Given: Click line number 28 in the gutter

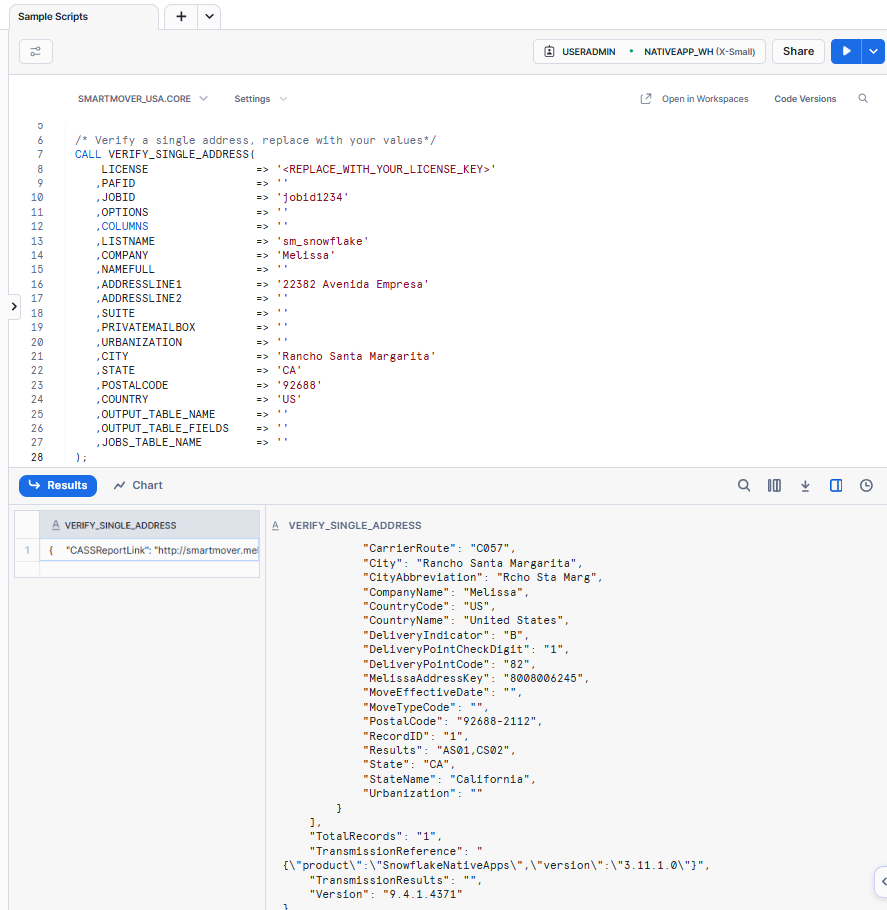Looking at the screenshot, I should point(37,457).
